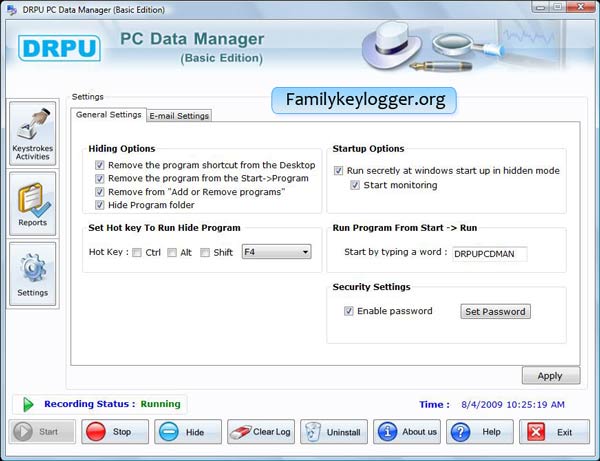
Task: Click the Uninstall button
Action: coord(334,432)
